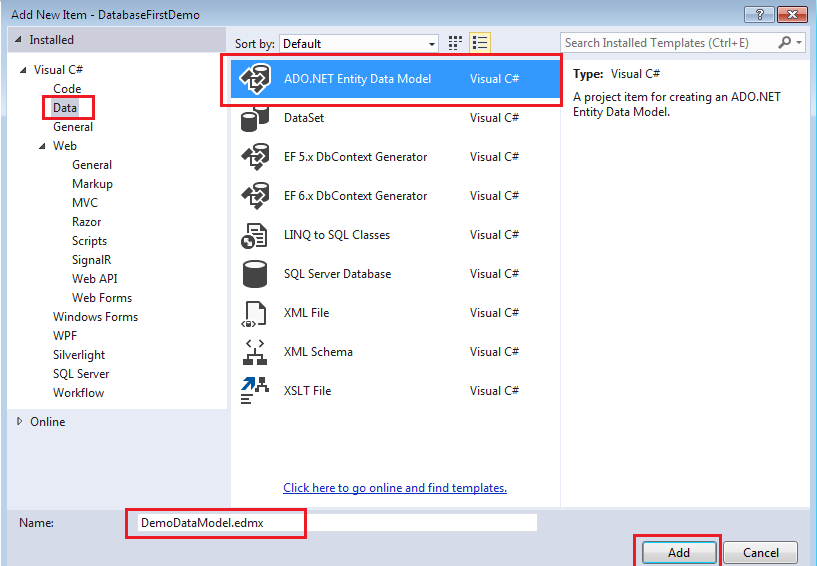
Task: Open the Windows Forms category
Action: tap(95, 317)
